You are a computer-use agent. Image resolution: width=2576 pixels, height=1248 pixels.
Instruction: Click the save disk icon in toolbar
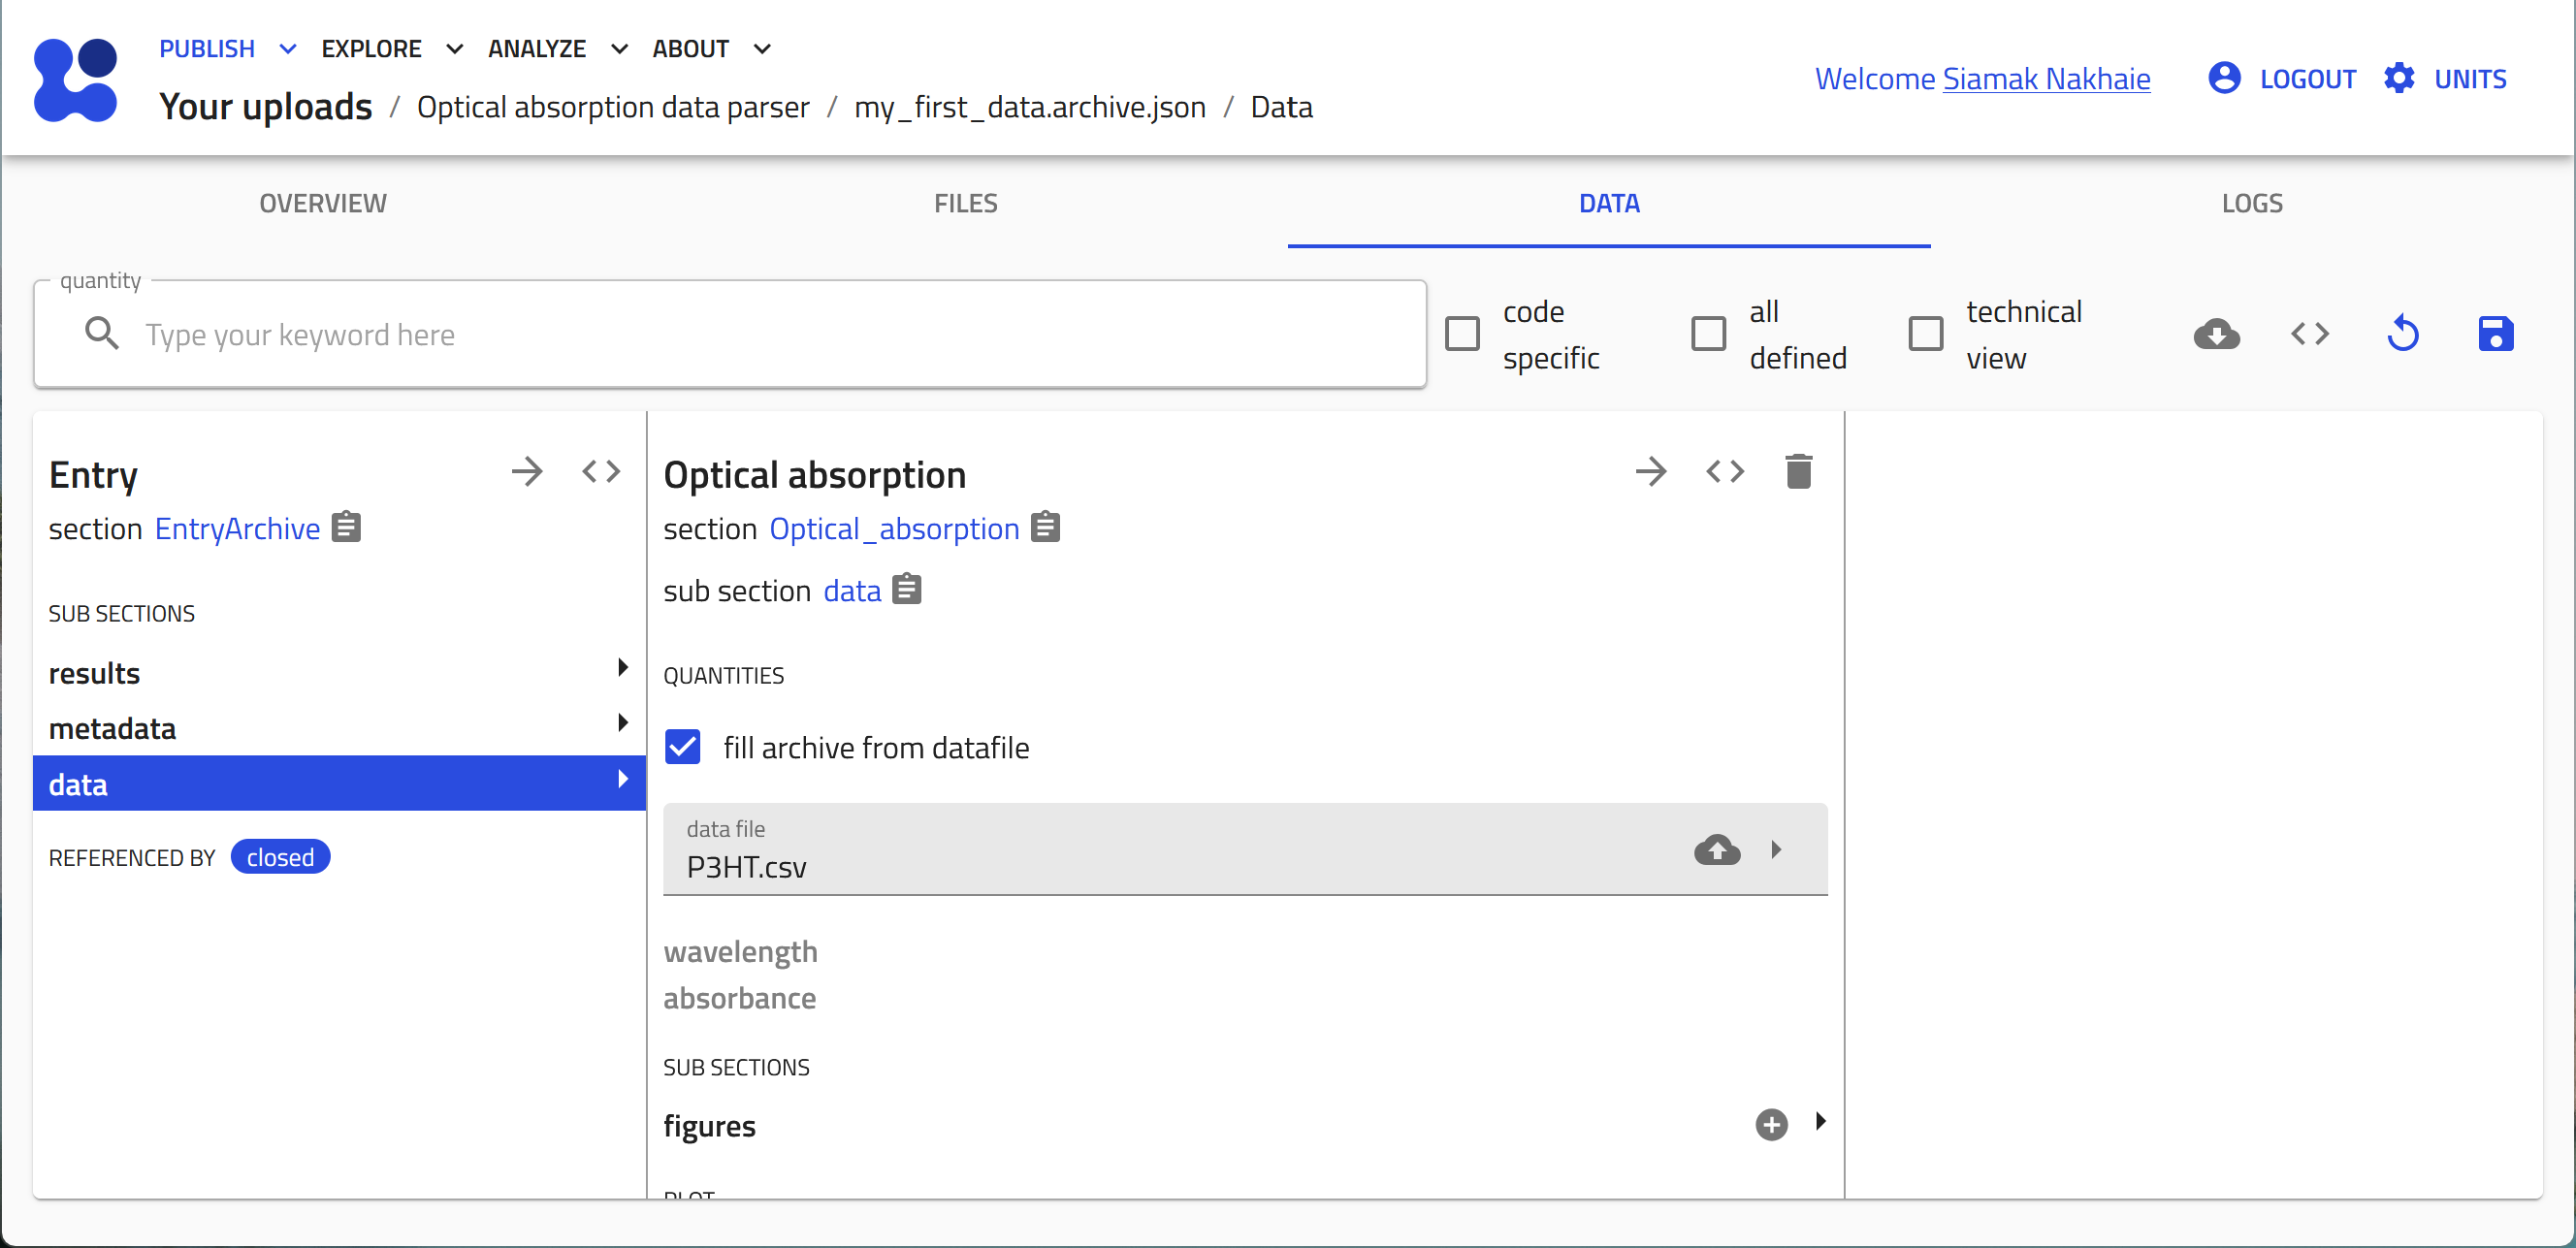[x=2495, y=334]
